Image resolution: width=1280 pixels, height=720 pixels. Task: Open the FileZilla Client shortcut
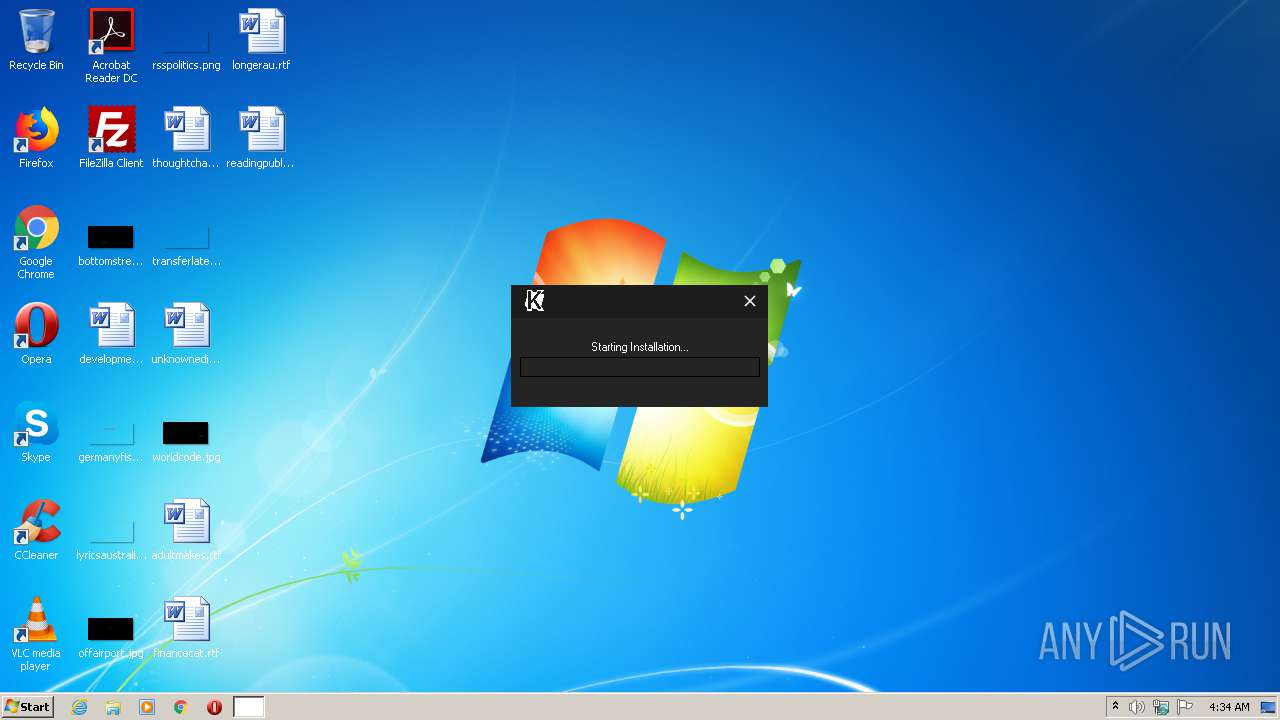(x=111, y=138)
